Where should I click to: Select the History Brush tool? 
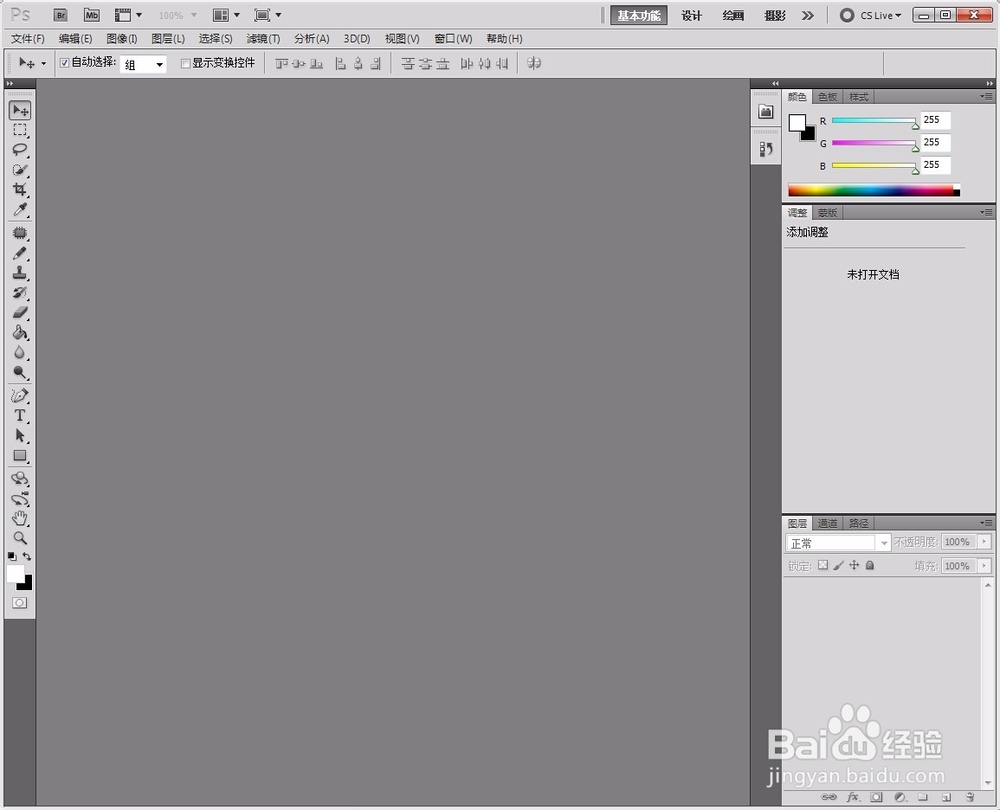[x=20, y=293]
